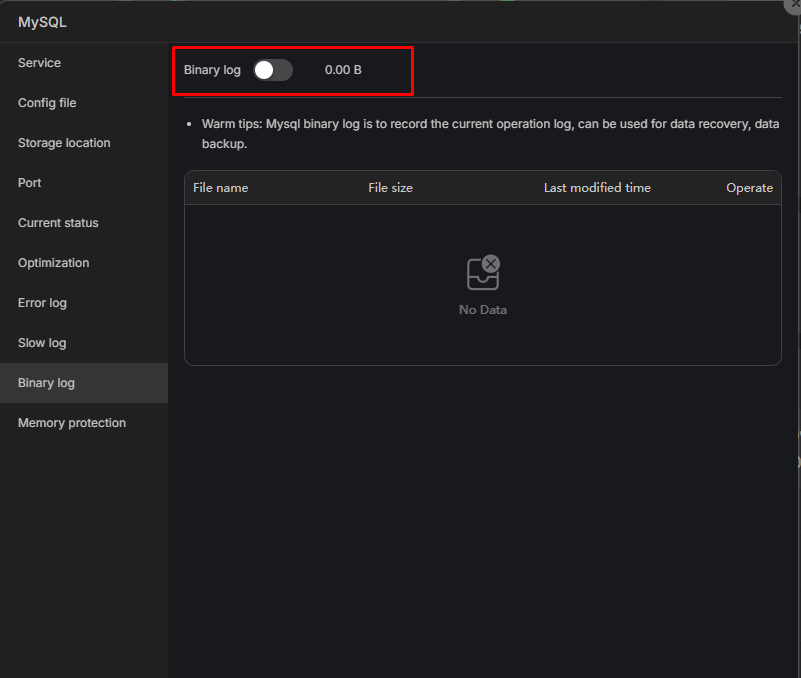Click the Operate column header
The height and width of the screenshot is (678, 801).
pos(749,188)
